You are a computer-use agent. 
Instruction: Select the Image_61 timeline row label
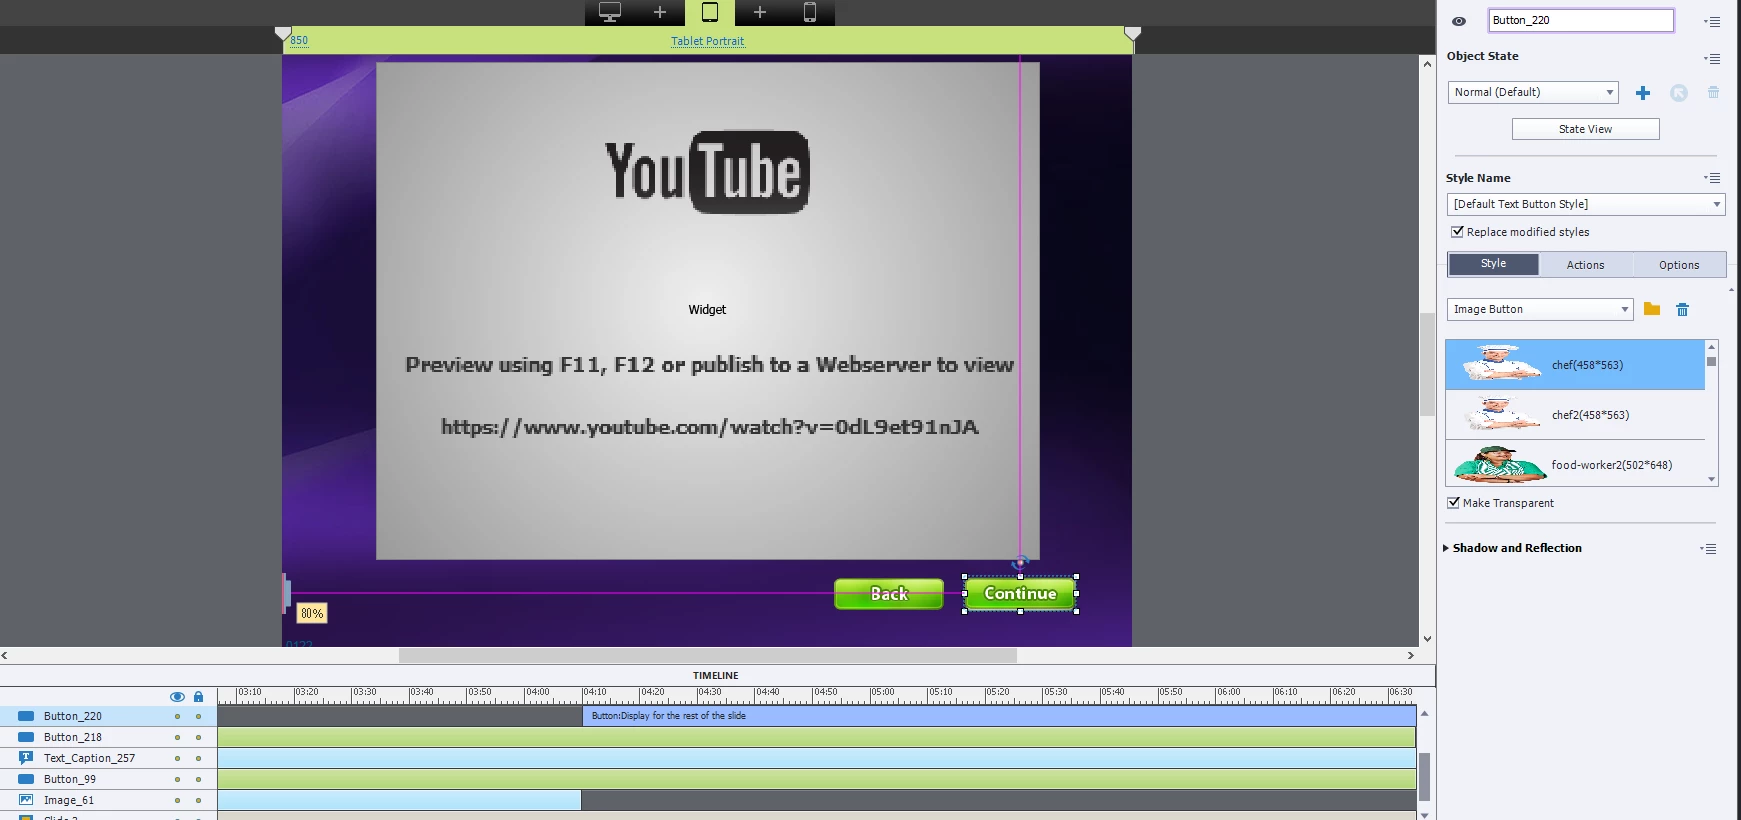click(69, 800)
